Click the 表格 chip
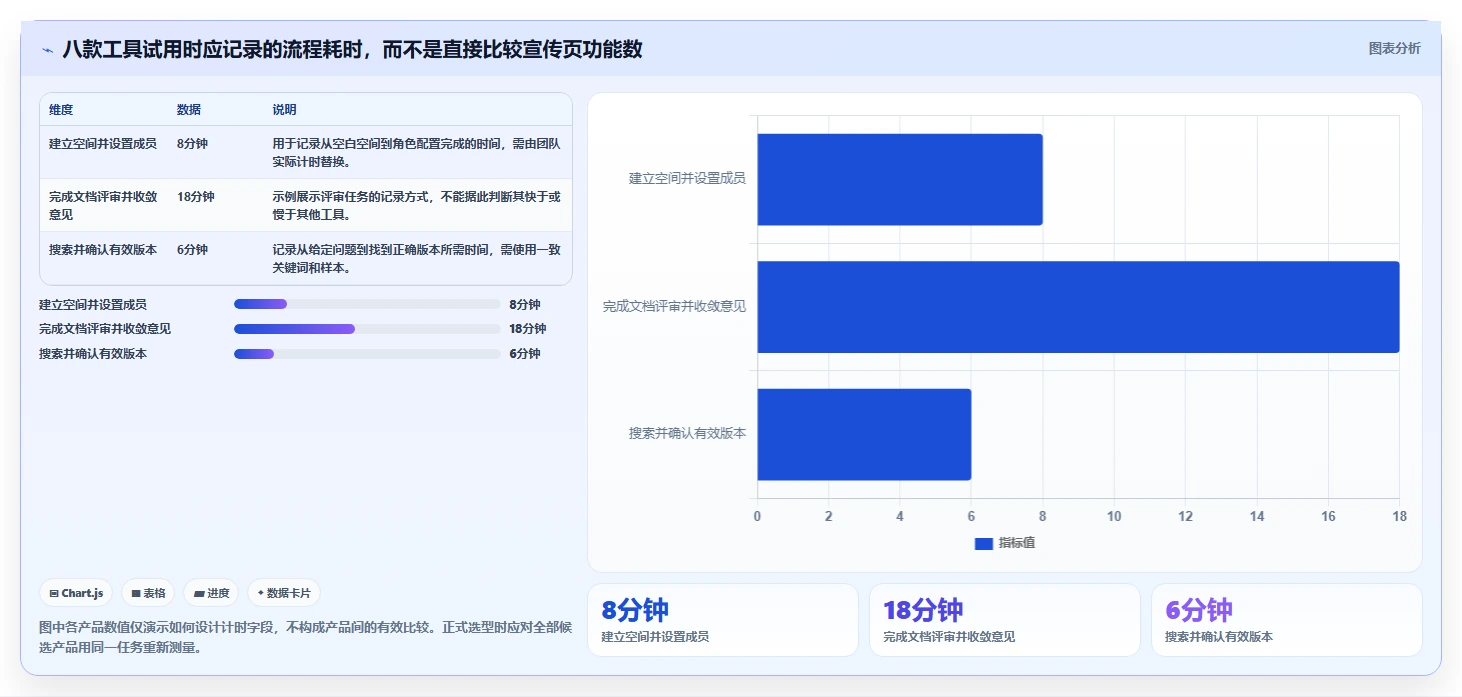 tap(148, 593)
